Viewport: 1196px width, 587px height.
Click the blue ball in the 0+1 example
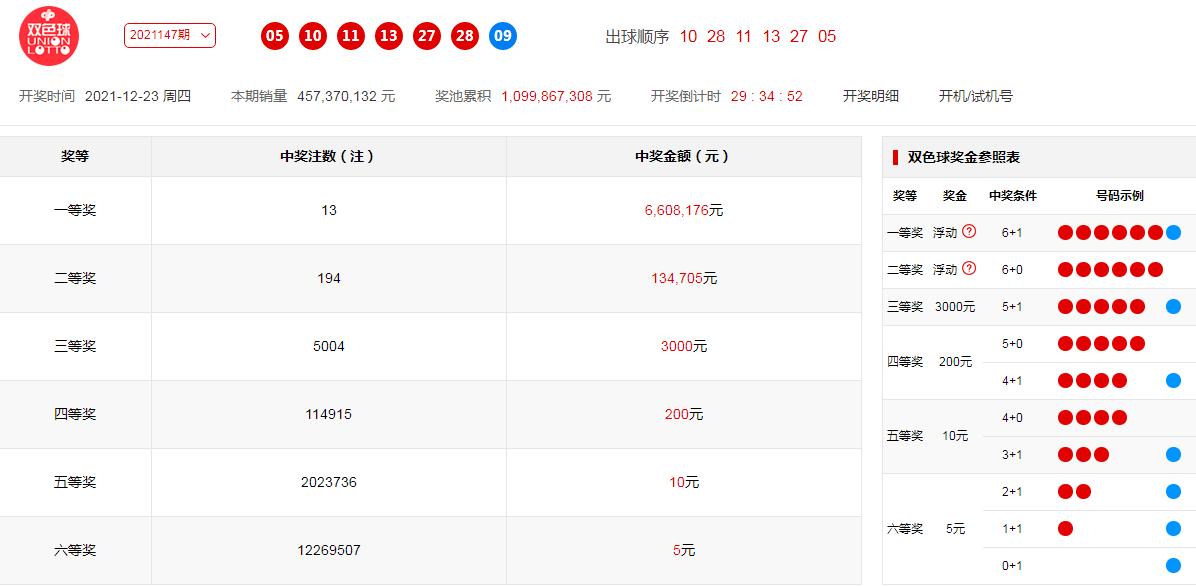pos(1173,566)
